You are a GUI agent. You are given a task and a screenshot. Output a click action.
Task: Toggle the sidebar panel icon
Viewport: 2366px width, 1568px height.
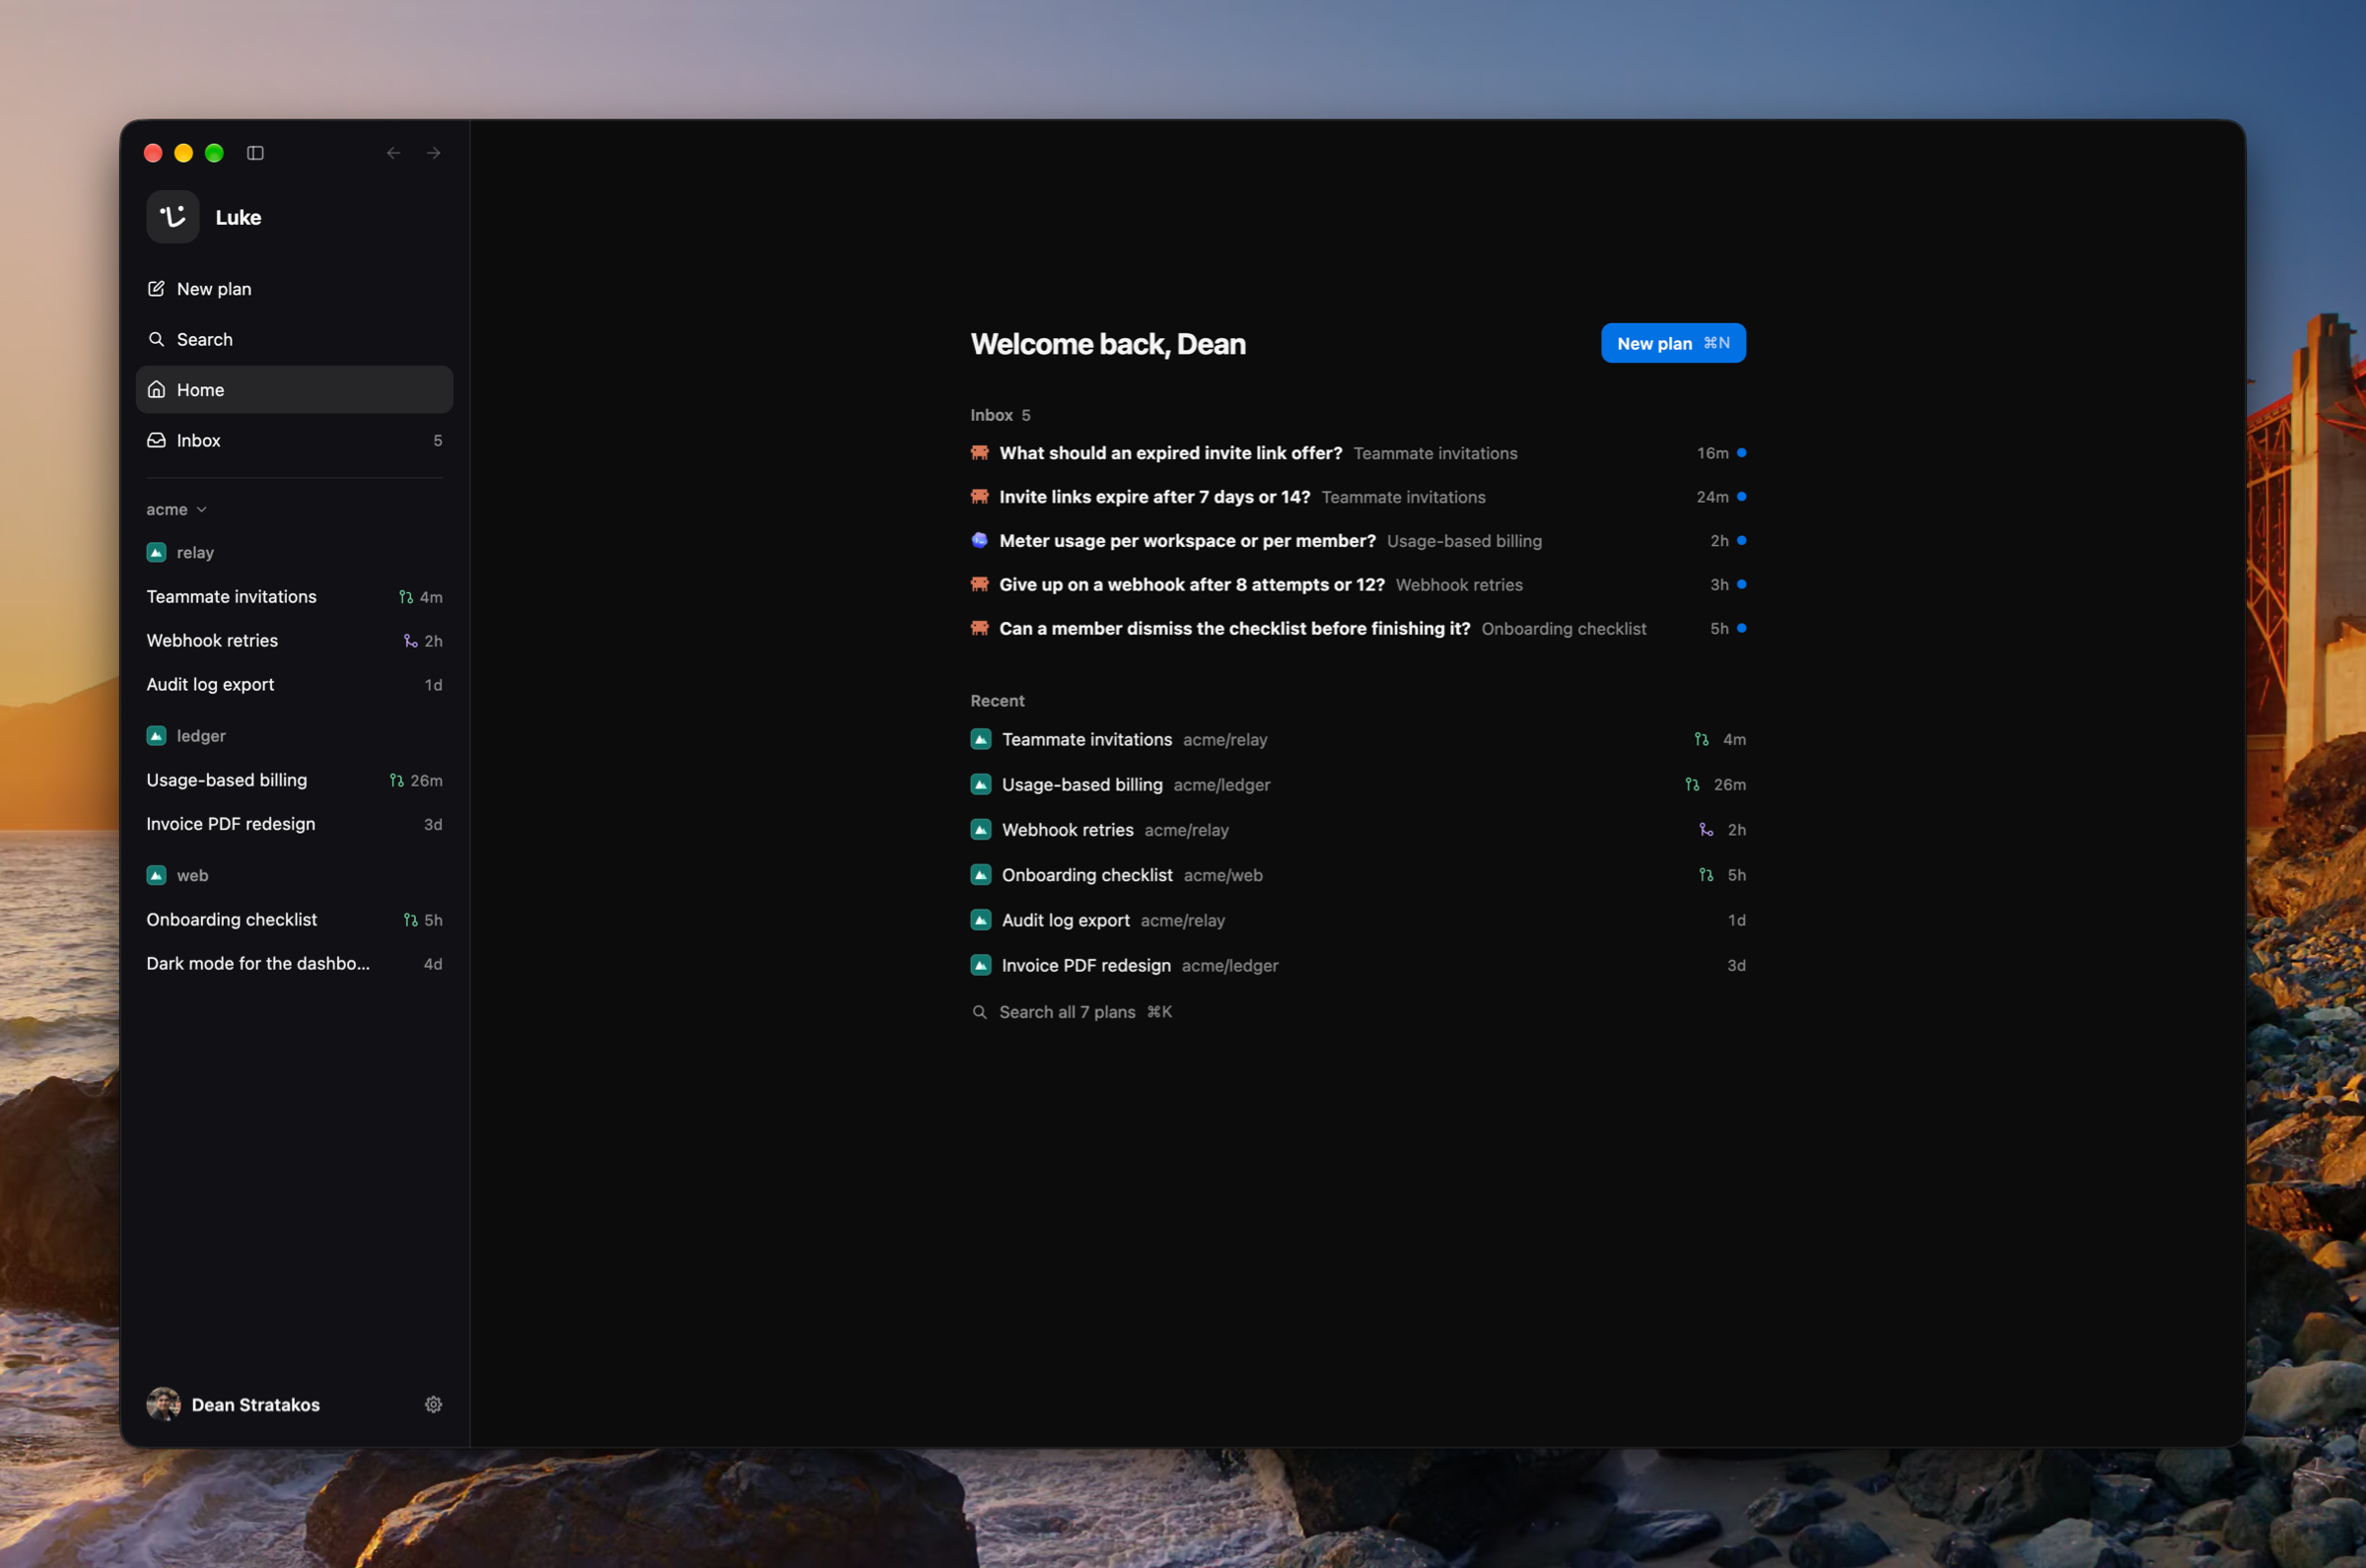(255, 153)
